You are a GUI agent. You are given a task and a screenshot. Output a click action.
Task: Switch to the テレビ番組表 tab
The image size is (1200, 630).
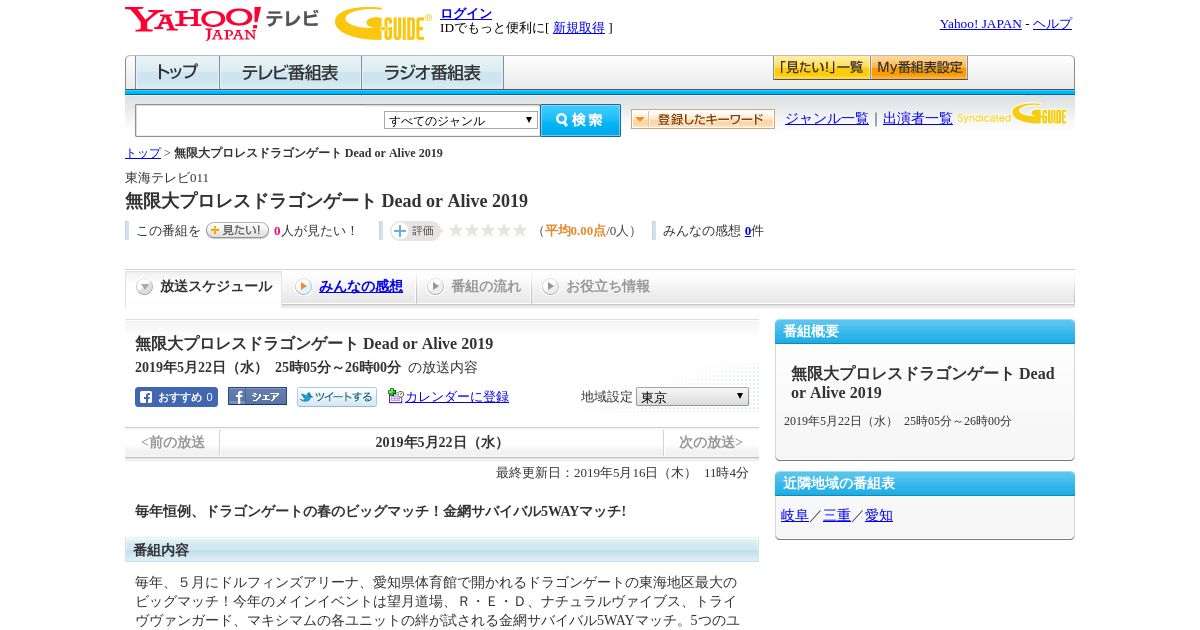coord(290,73)
